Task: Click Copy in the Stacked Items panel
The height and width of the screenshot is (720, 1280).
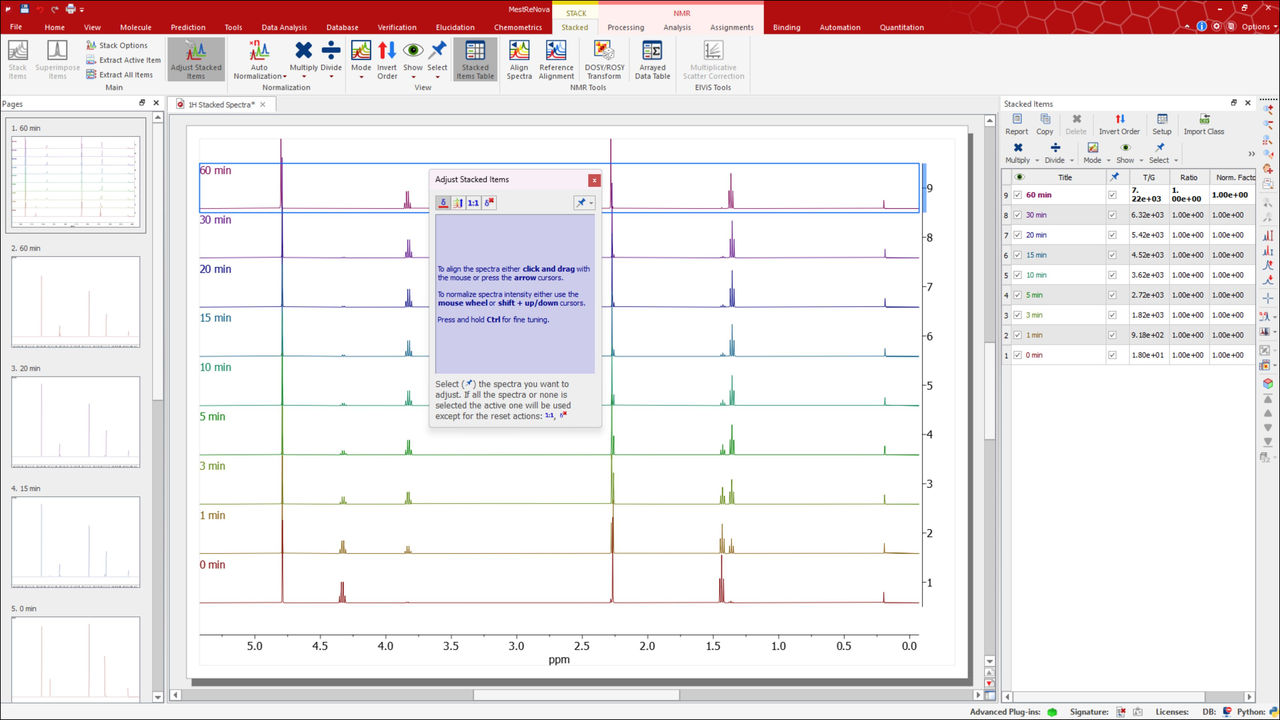Action: pyautogui.click(x=1045, y=124)
